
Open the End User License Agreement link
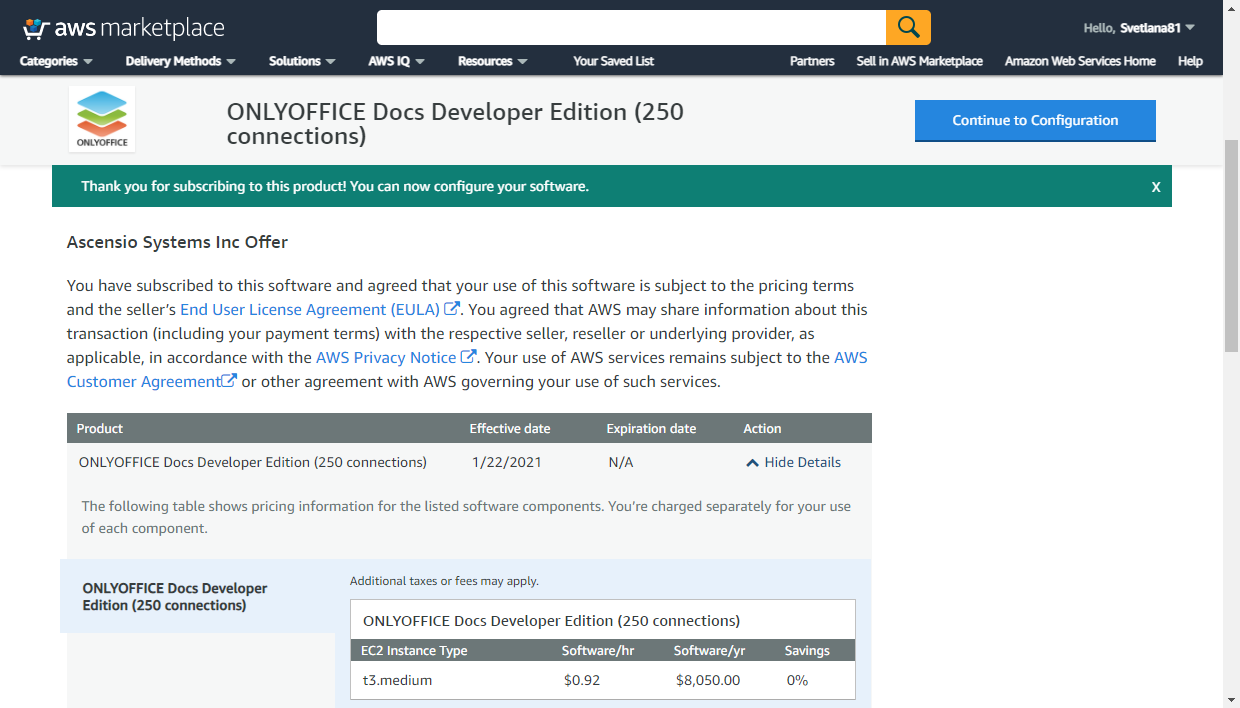point(310,310)
